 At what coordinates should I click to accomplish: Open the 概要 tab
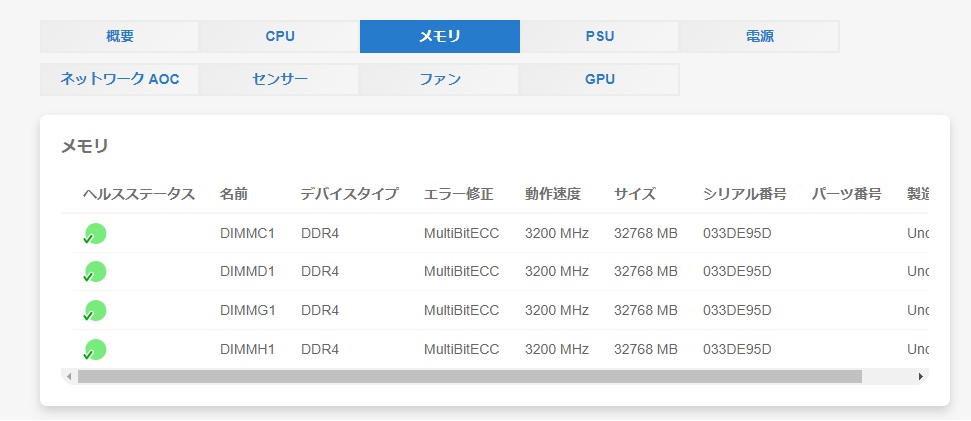[x=120, y=37]
